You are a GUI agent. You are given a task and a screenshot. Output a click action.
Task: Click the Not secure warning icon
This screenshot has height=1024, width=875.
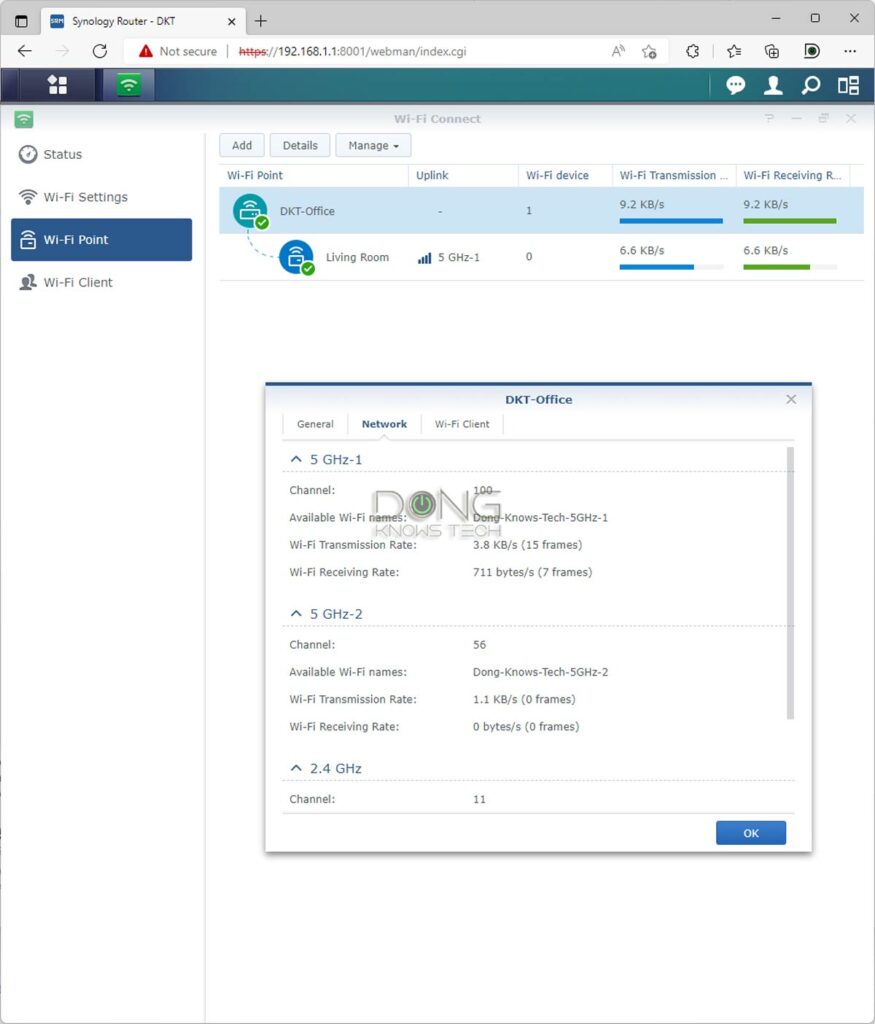pyautogui.click(x=146, y=51)
